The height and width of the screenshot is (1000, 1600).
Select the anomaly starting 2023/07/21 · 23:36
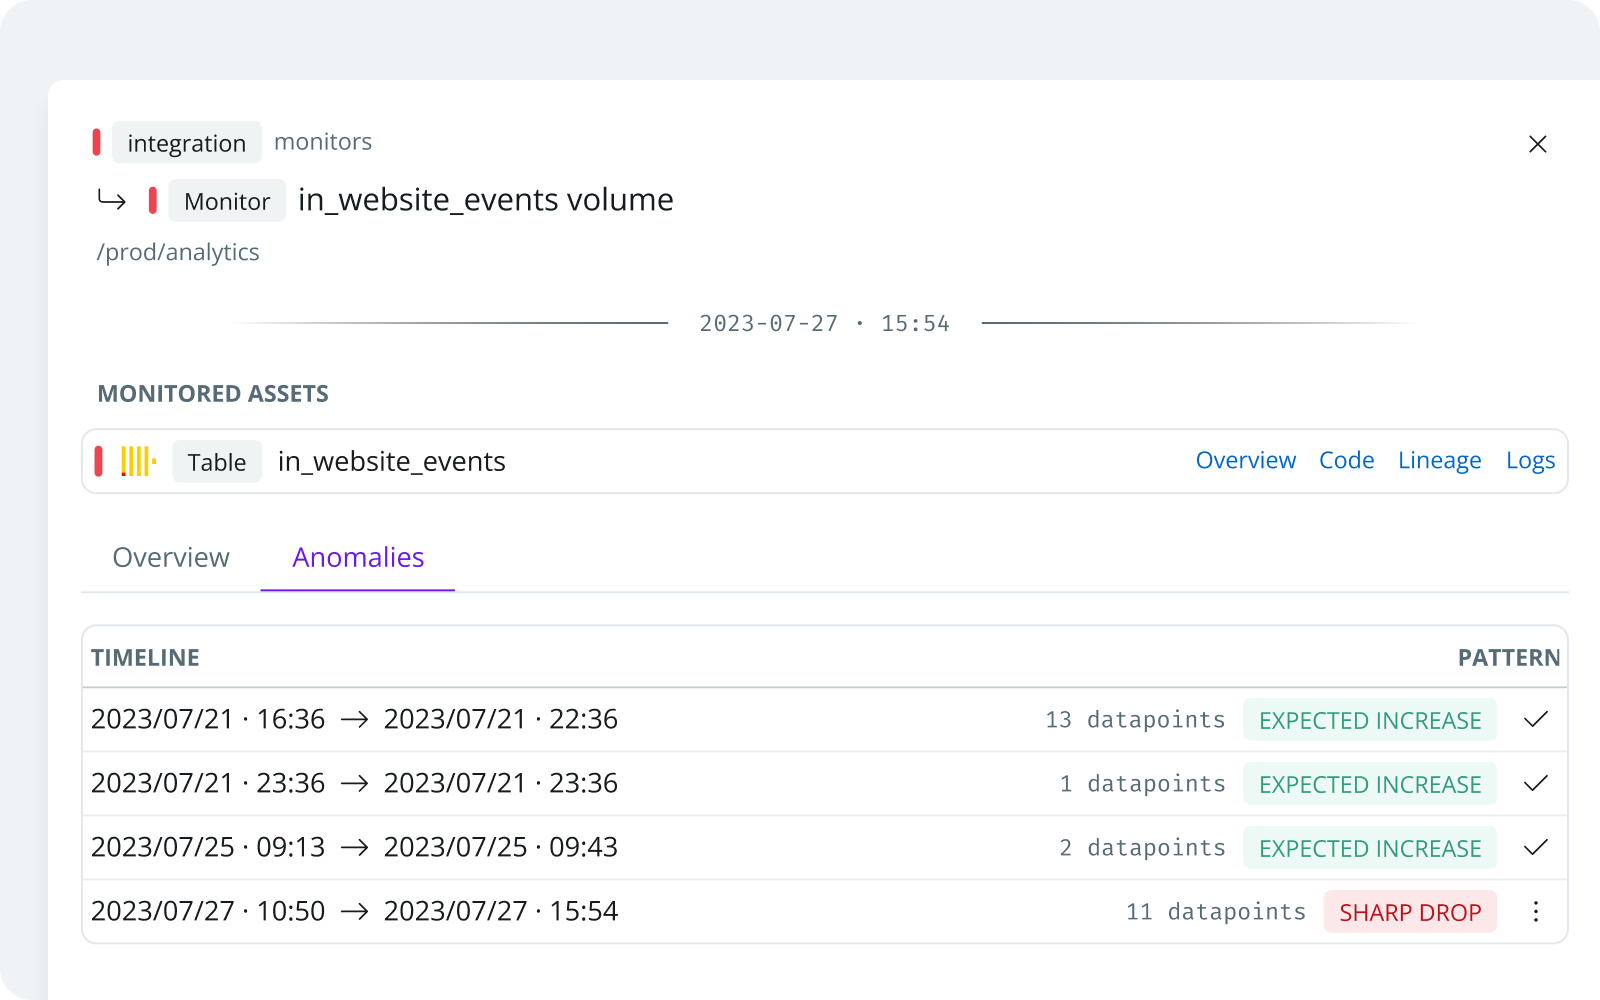coord(824,783)
